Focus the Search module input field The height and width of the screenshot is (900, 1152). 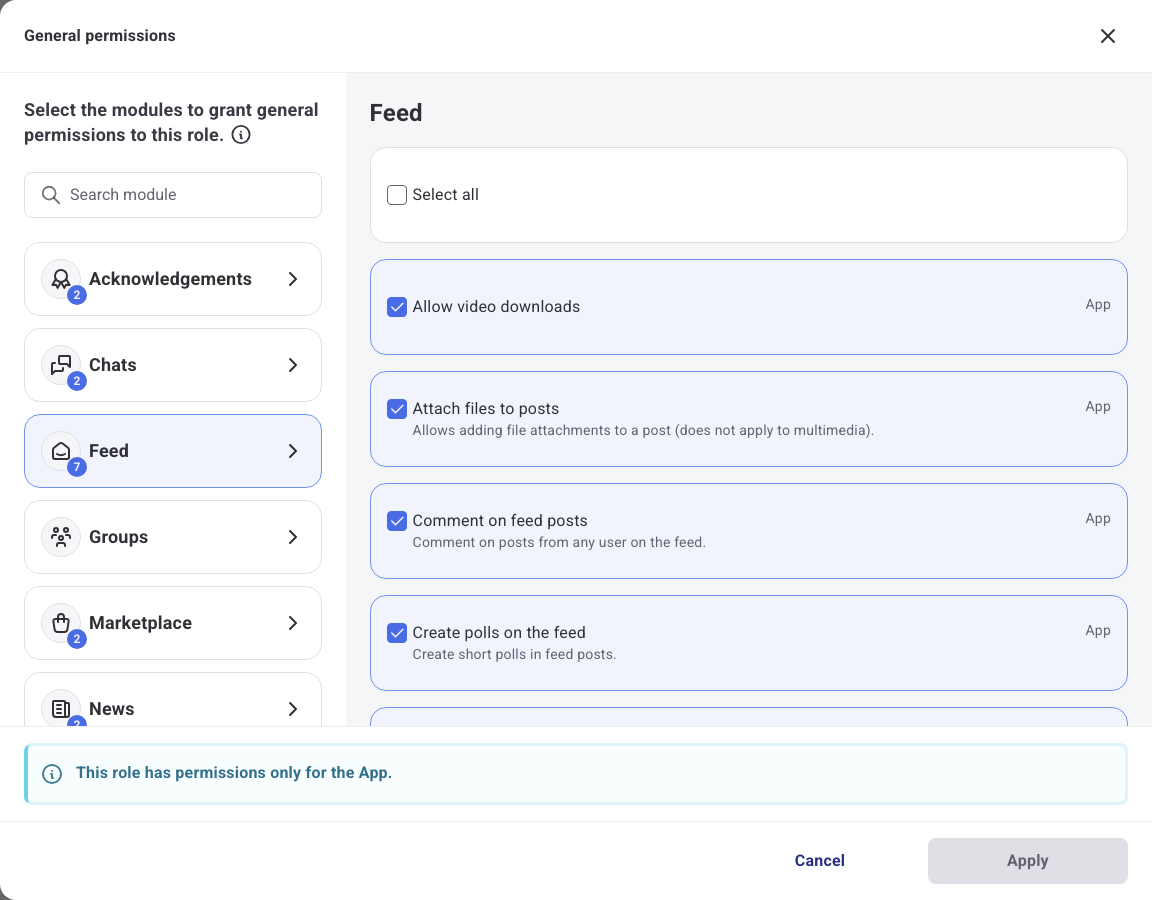pos(173,195)
